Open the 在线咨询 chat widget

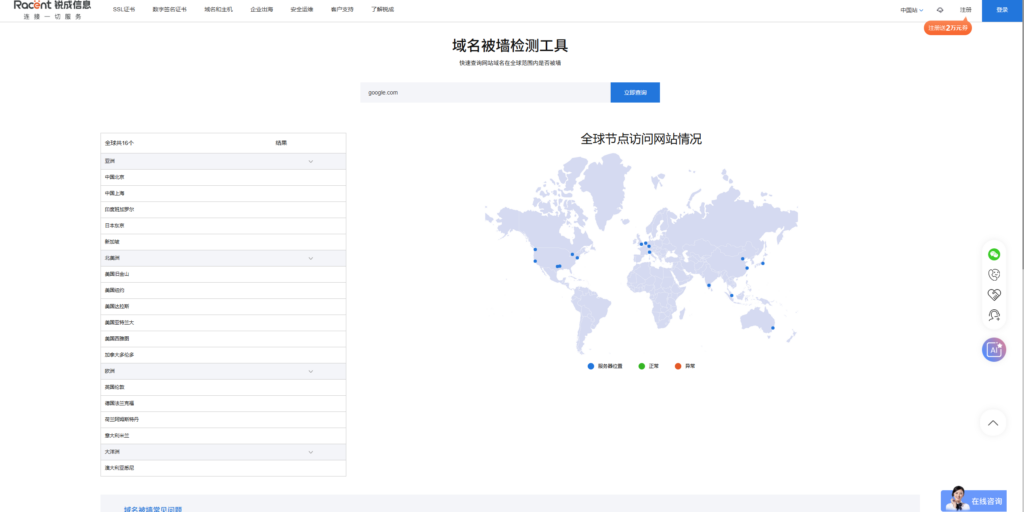click(x=974, y=500)
